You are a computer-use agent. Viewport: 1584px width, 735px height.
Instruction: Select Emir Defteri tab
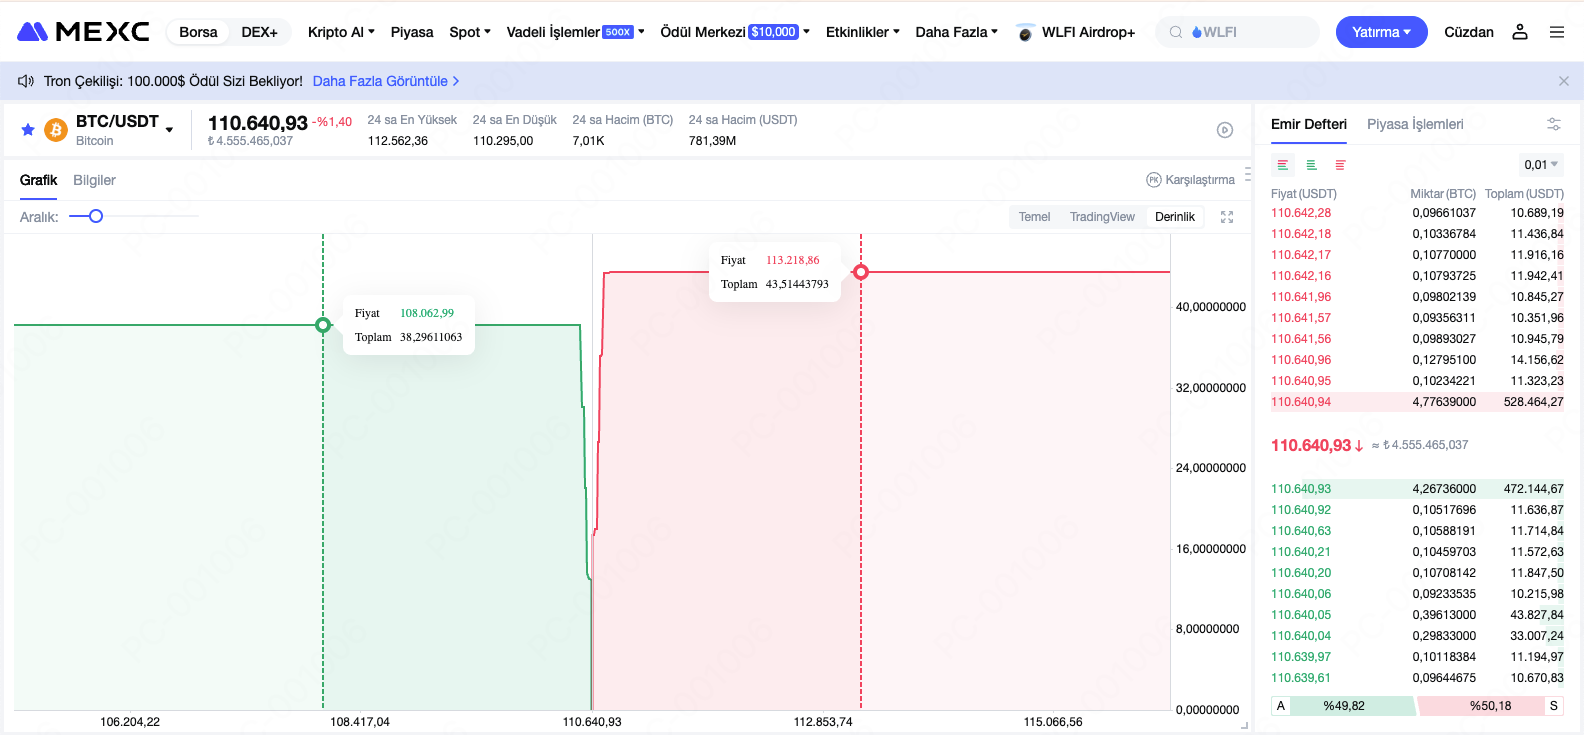pyautogui.click(x=1309, y=124)
